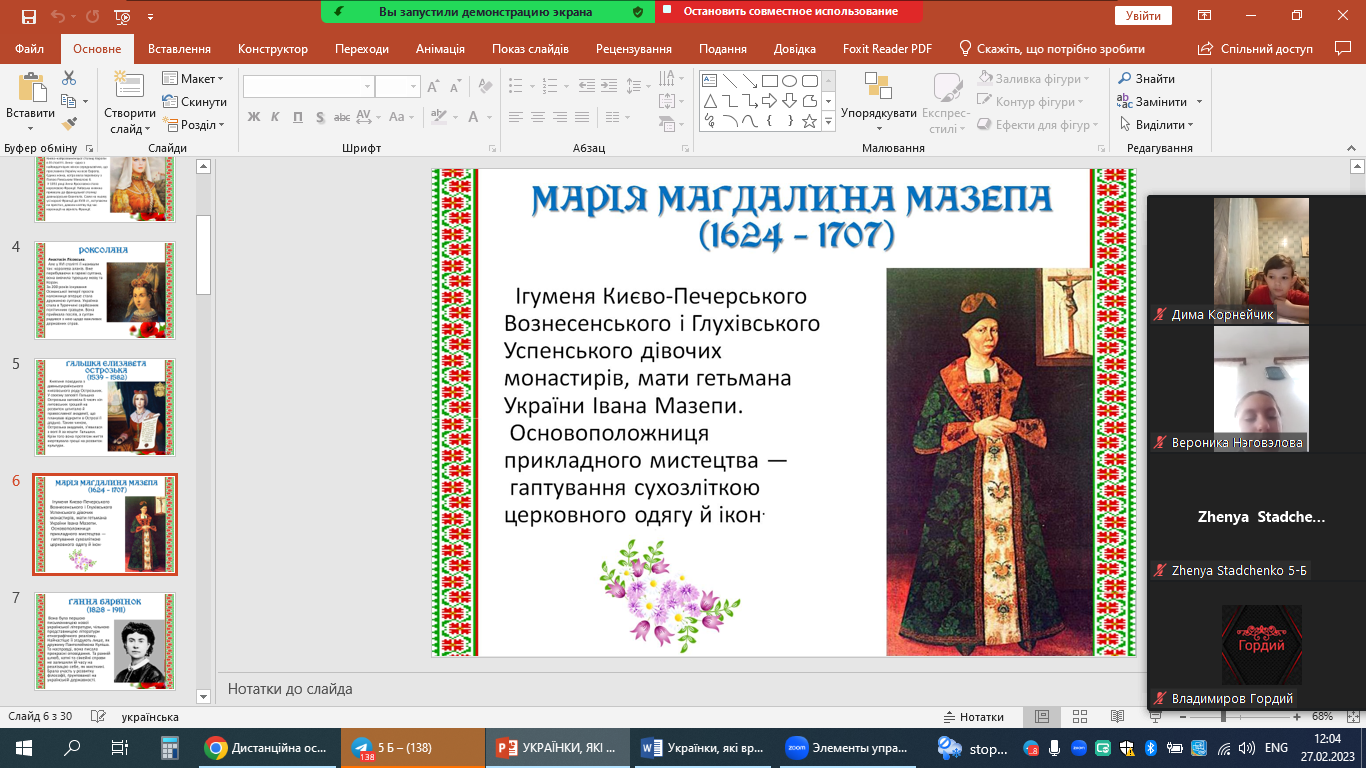The width and height of the screenshot is (1366, 768).
Task: Select slide 7 thumbnail Ганна Барвінок
Action: coord(105,641)
